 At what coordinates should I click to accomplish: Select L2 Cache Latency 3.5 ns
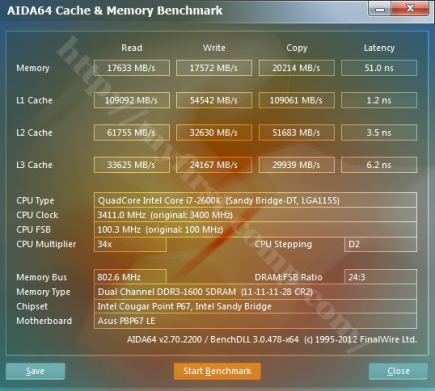pyautogui.click(x=379, y=133)
